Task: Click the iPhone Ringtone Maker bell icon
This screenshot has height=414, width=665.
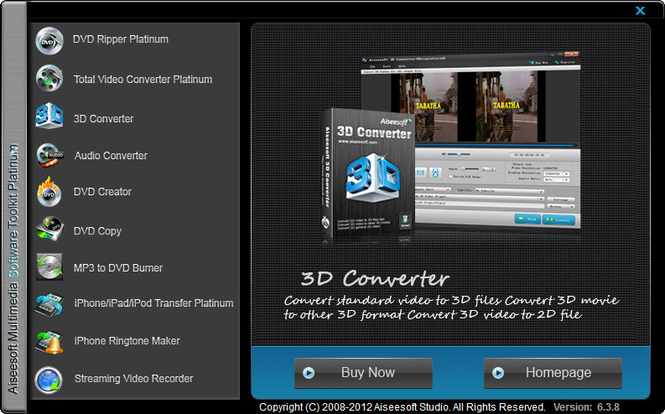Action: (x=49, y=342)
